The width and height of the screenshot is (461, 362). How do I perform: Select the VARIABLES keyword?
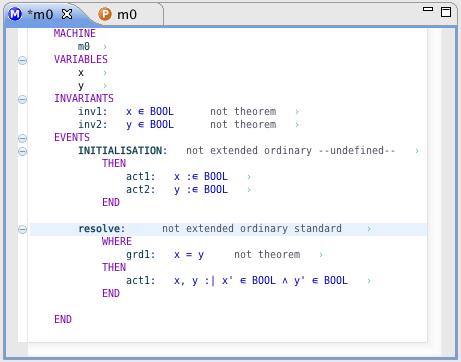tap(81, 59)
